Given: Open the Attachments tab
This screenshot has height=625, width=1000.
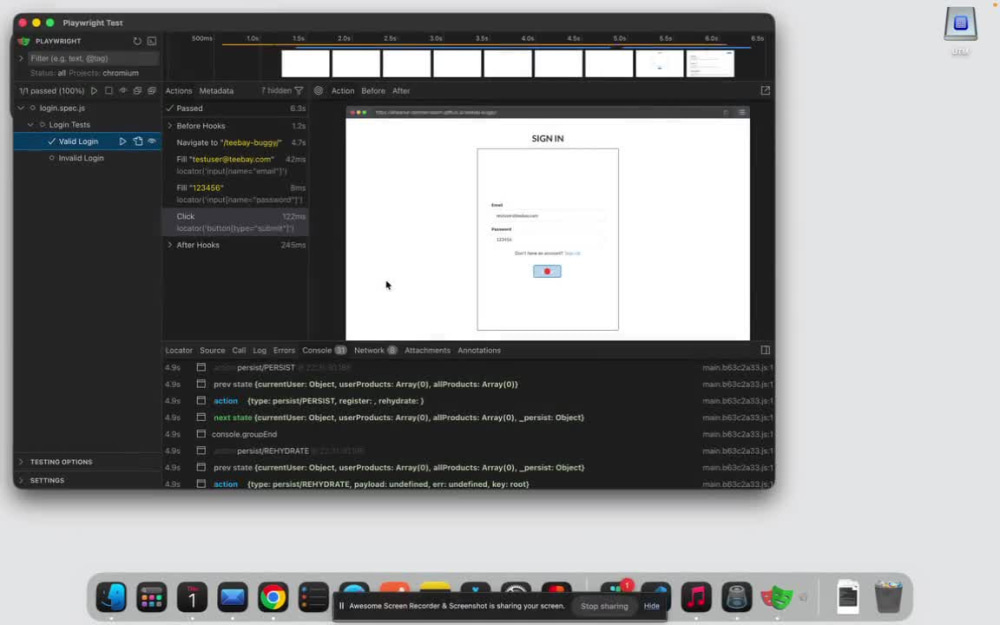Looking at the screenshot, I should [427, 350].
